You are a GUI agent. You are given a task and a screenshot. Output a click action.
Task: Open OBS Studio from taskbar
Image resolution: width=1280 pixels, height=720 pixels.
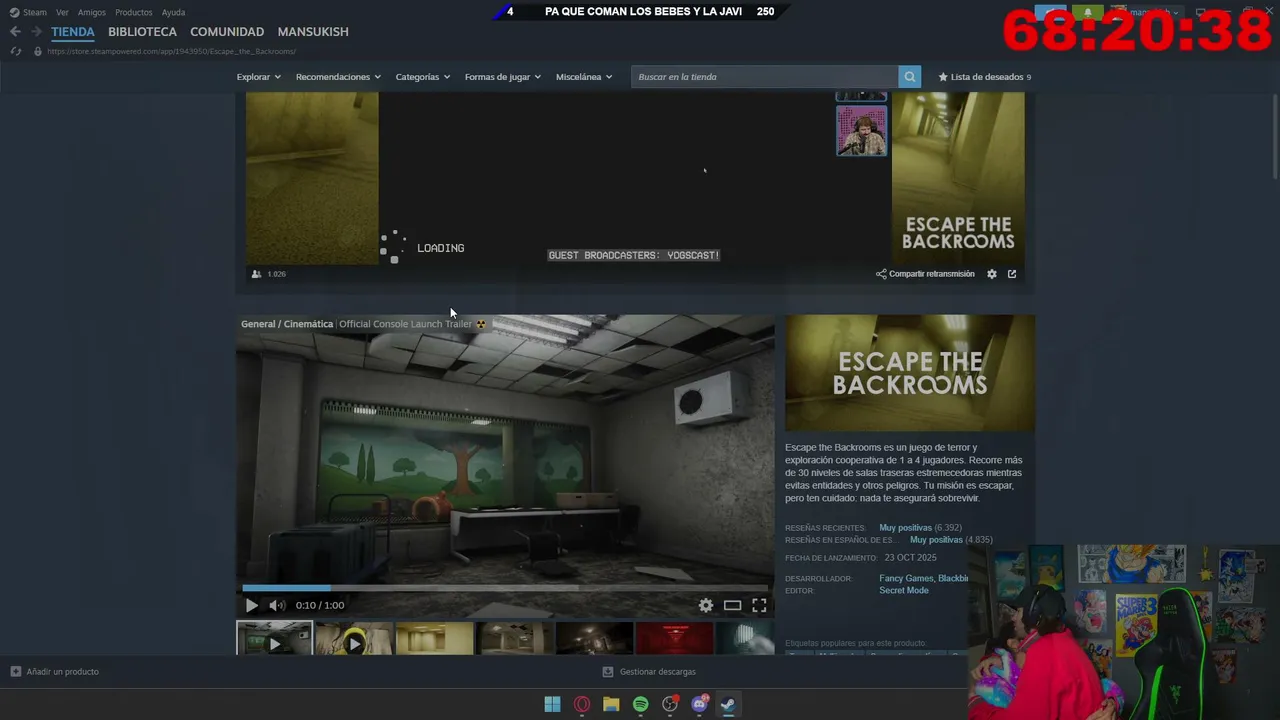point(670,704)
